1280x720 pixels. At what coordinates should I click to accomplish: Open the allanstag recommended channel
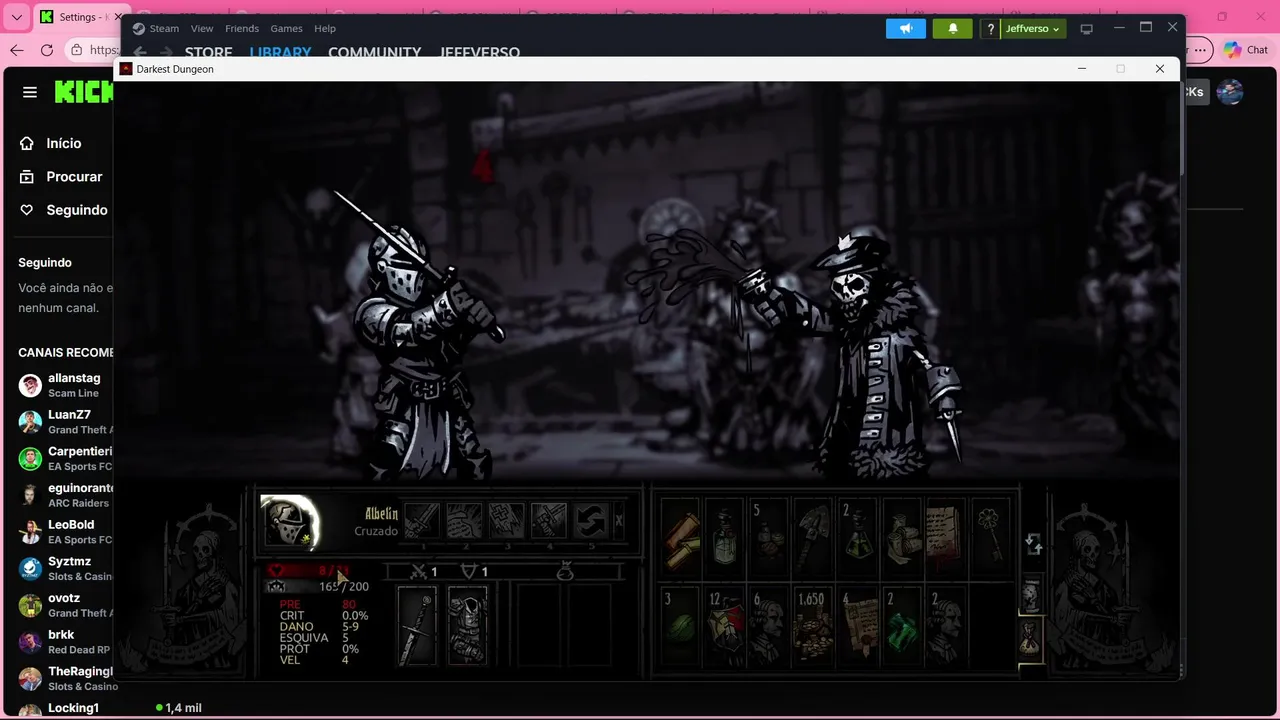tap(65, 385)
